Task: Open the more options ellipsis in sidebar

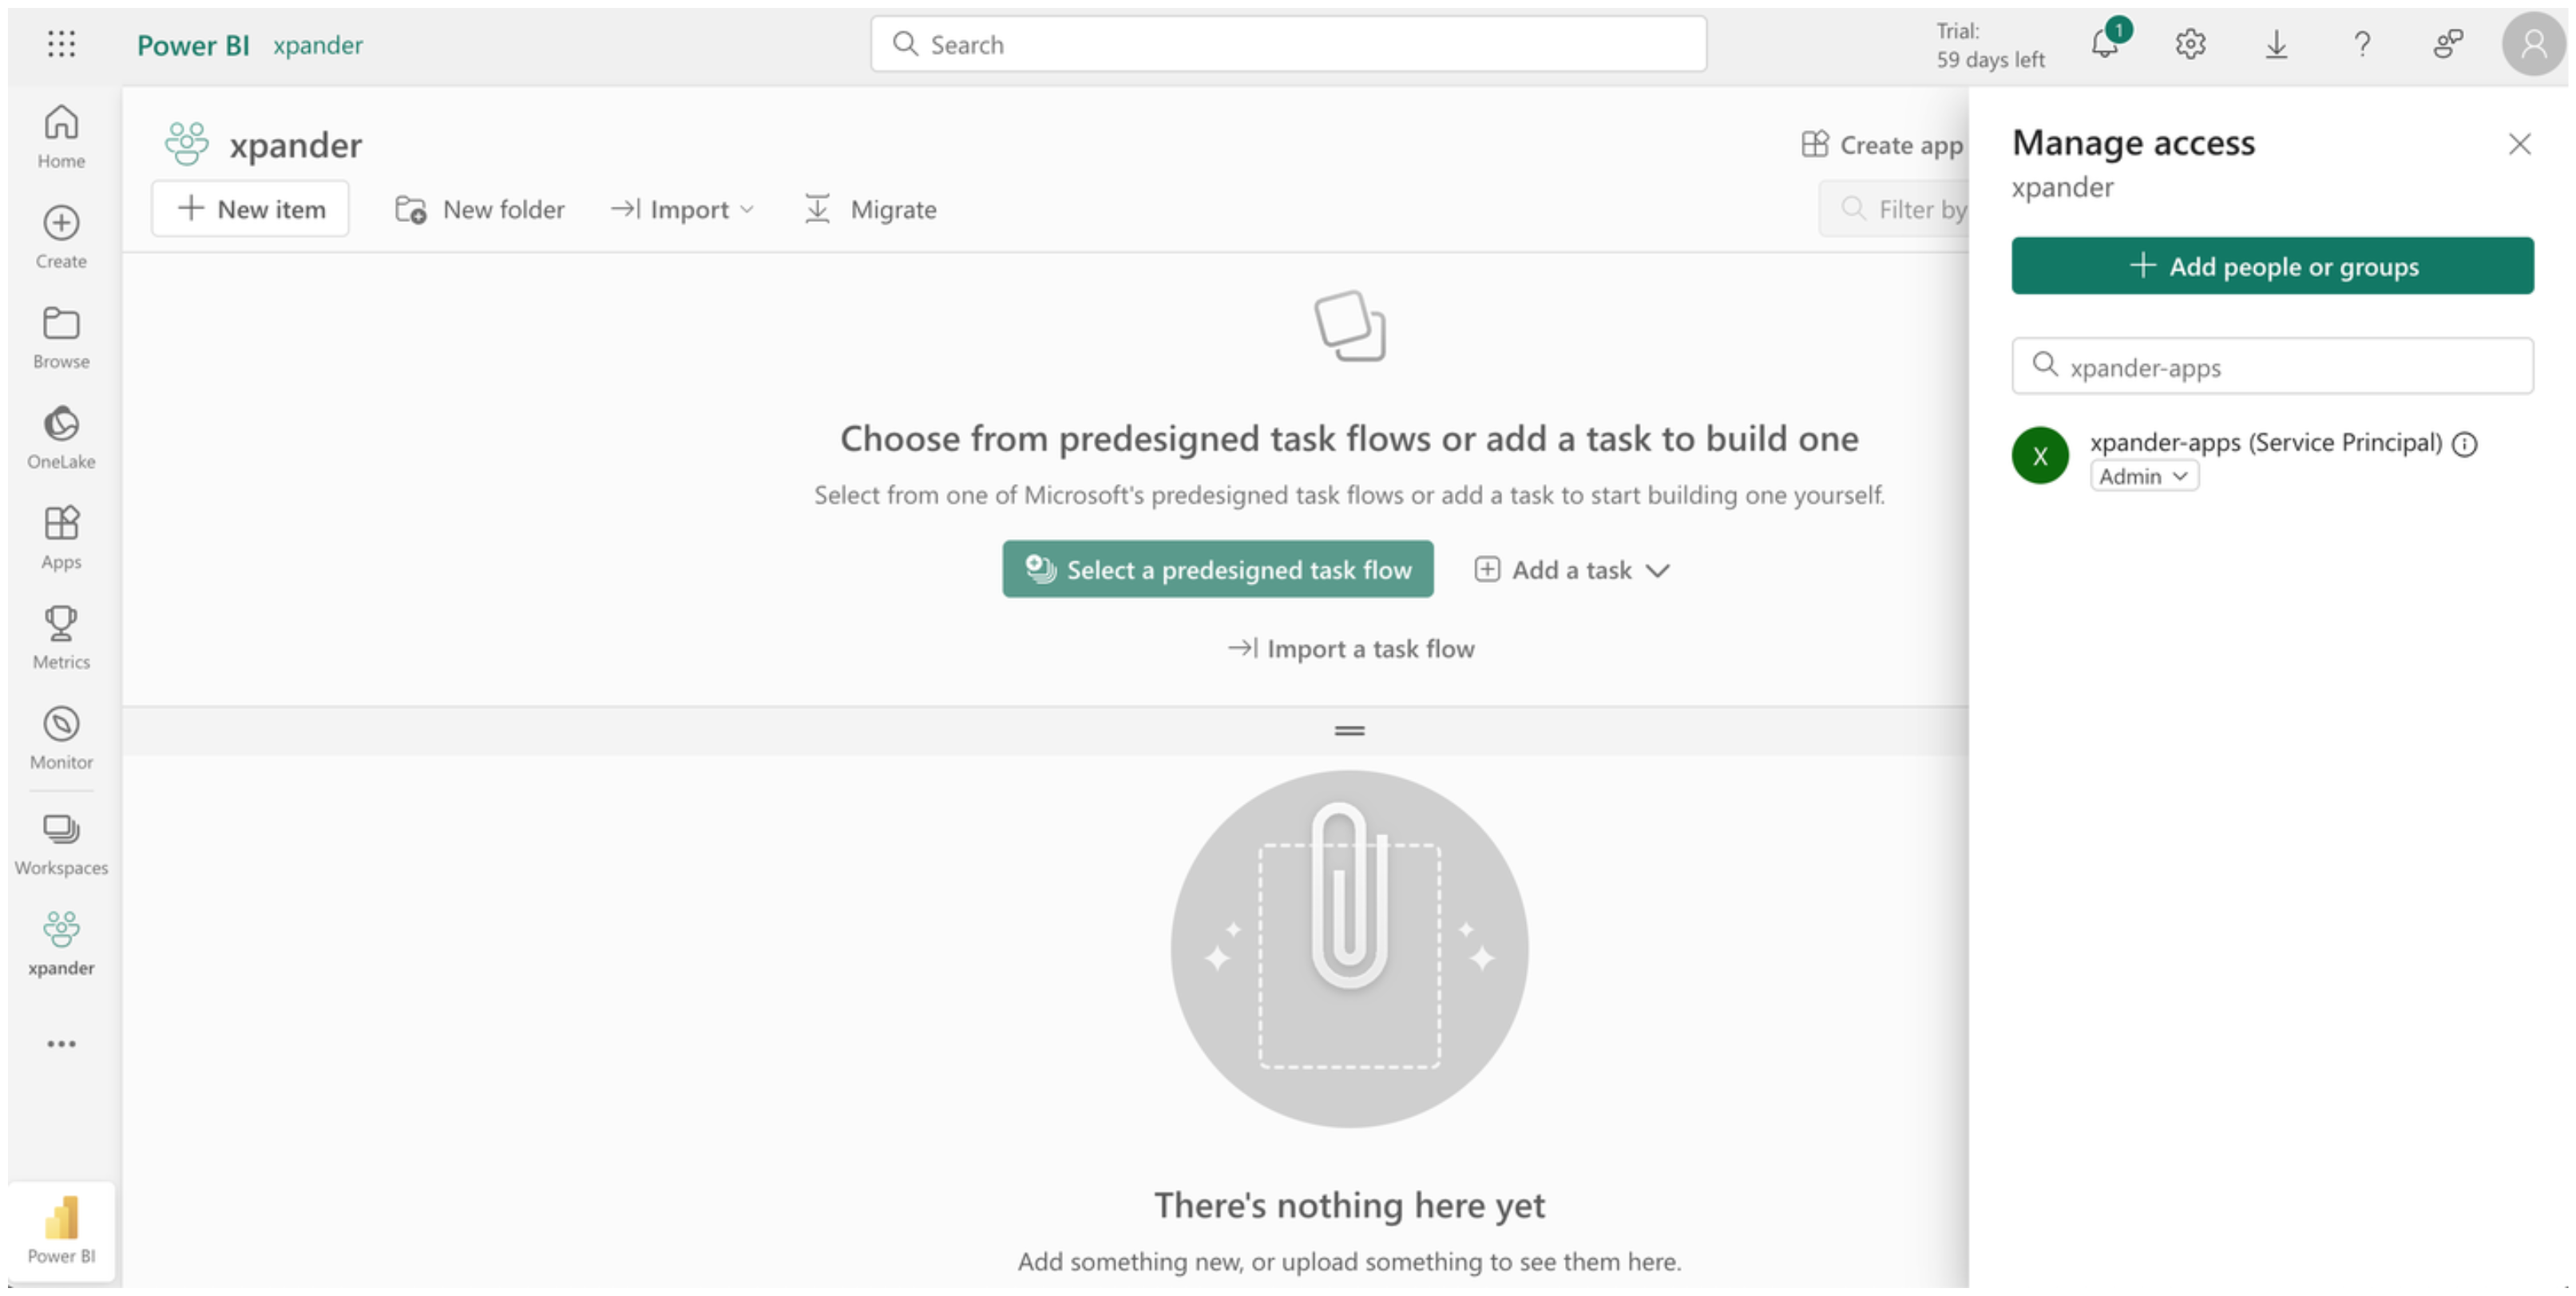Action: pos(61,1044)
